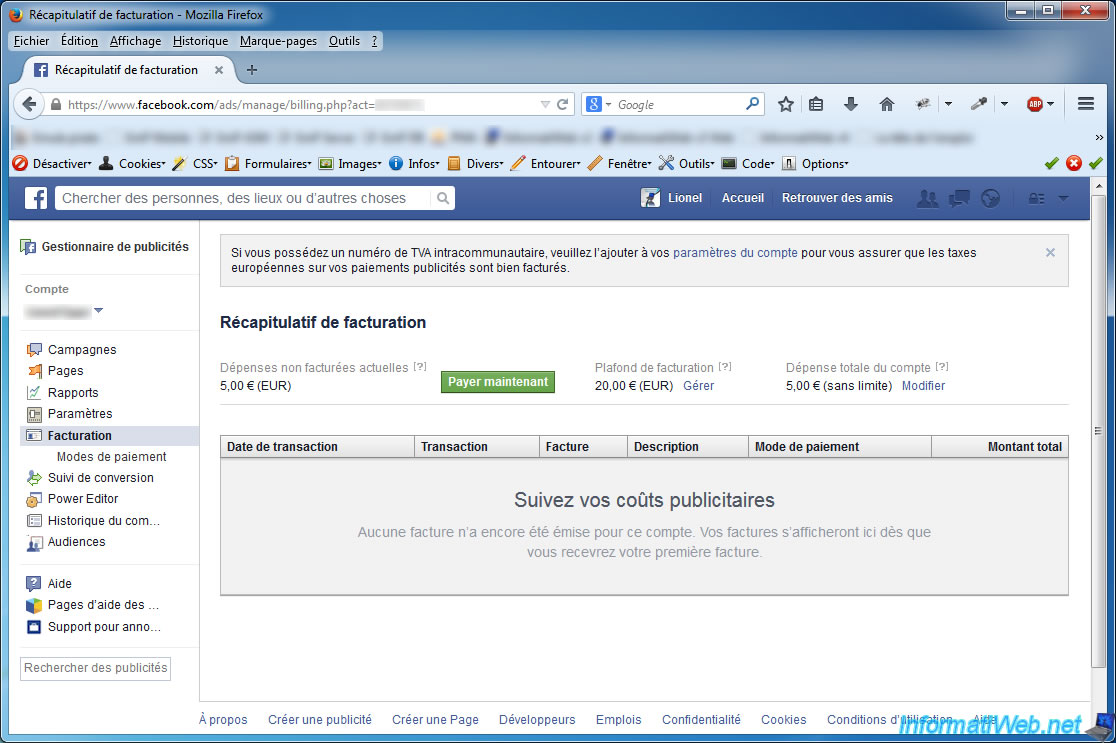Open Rapports in the sidebar
Screen dimensions: 1116x743
(x=73, y=392)
